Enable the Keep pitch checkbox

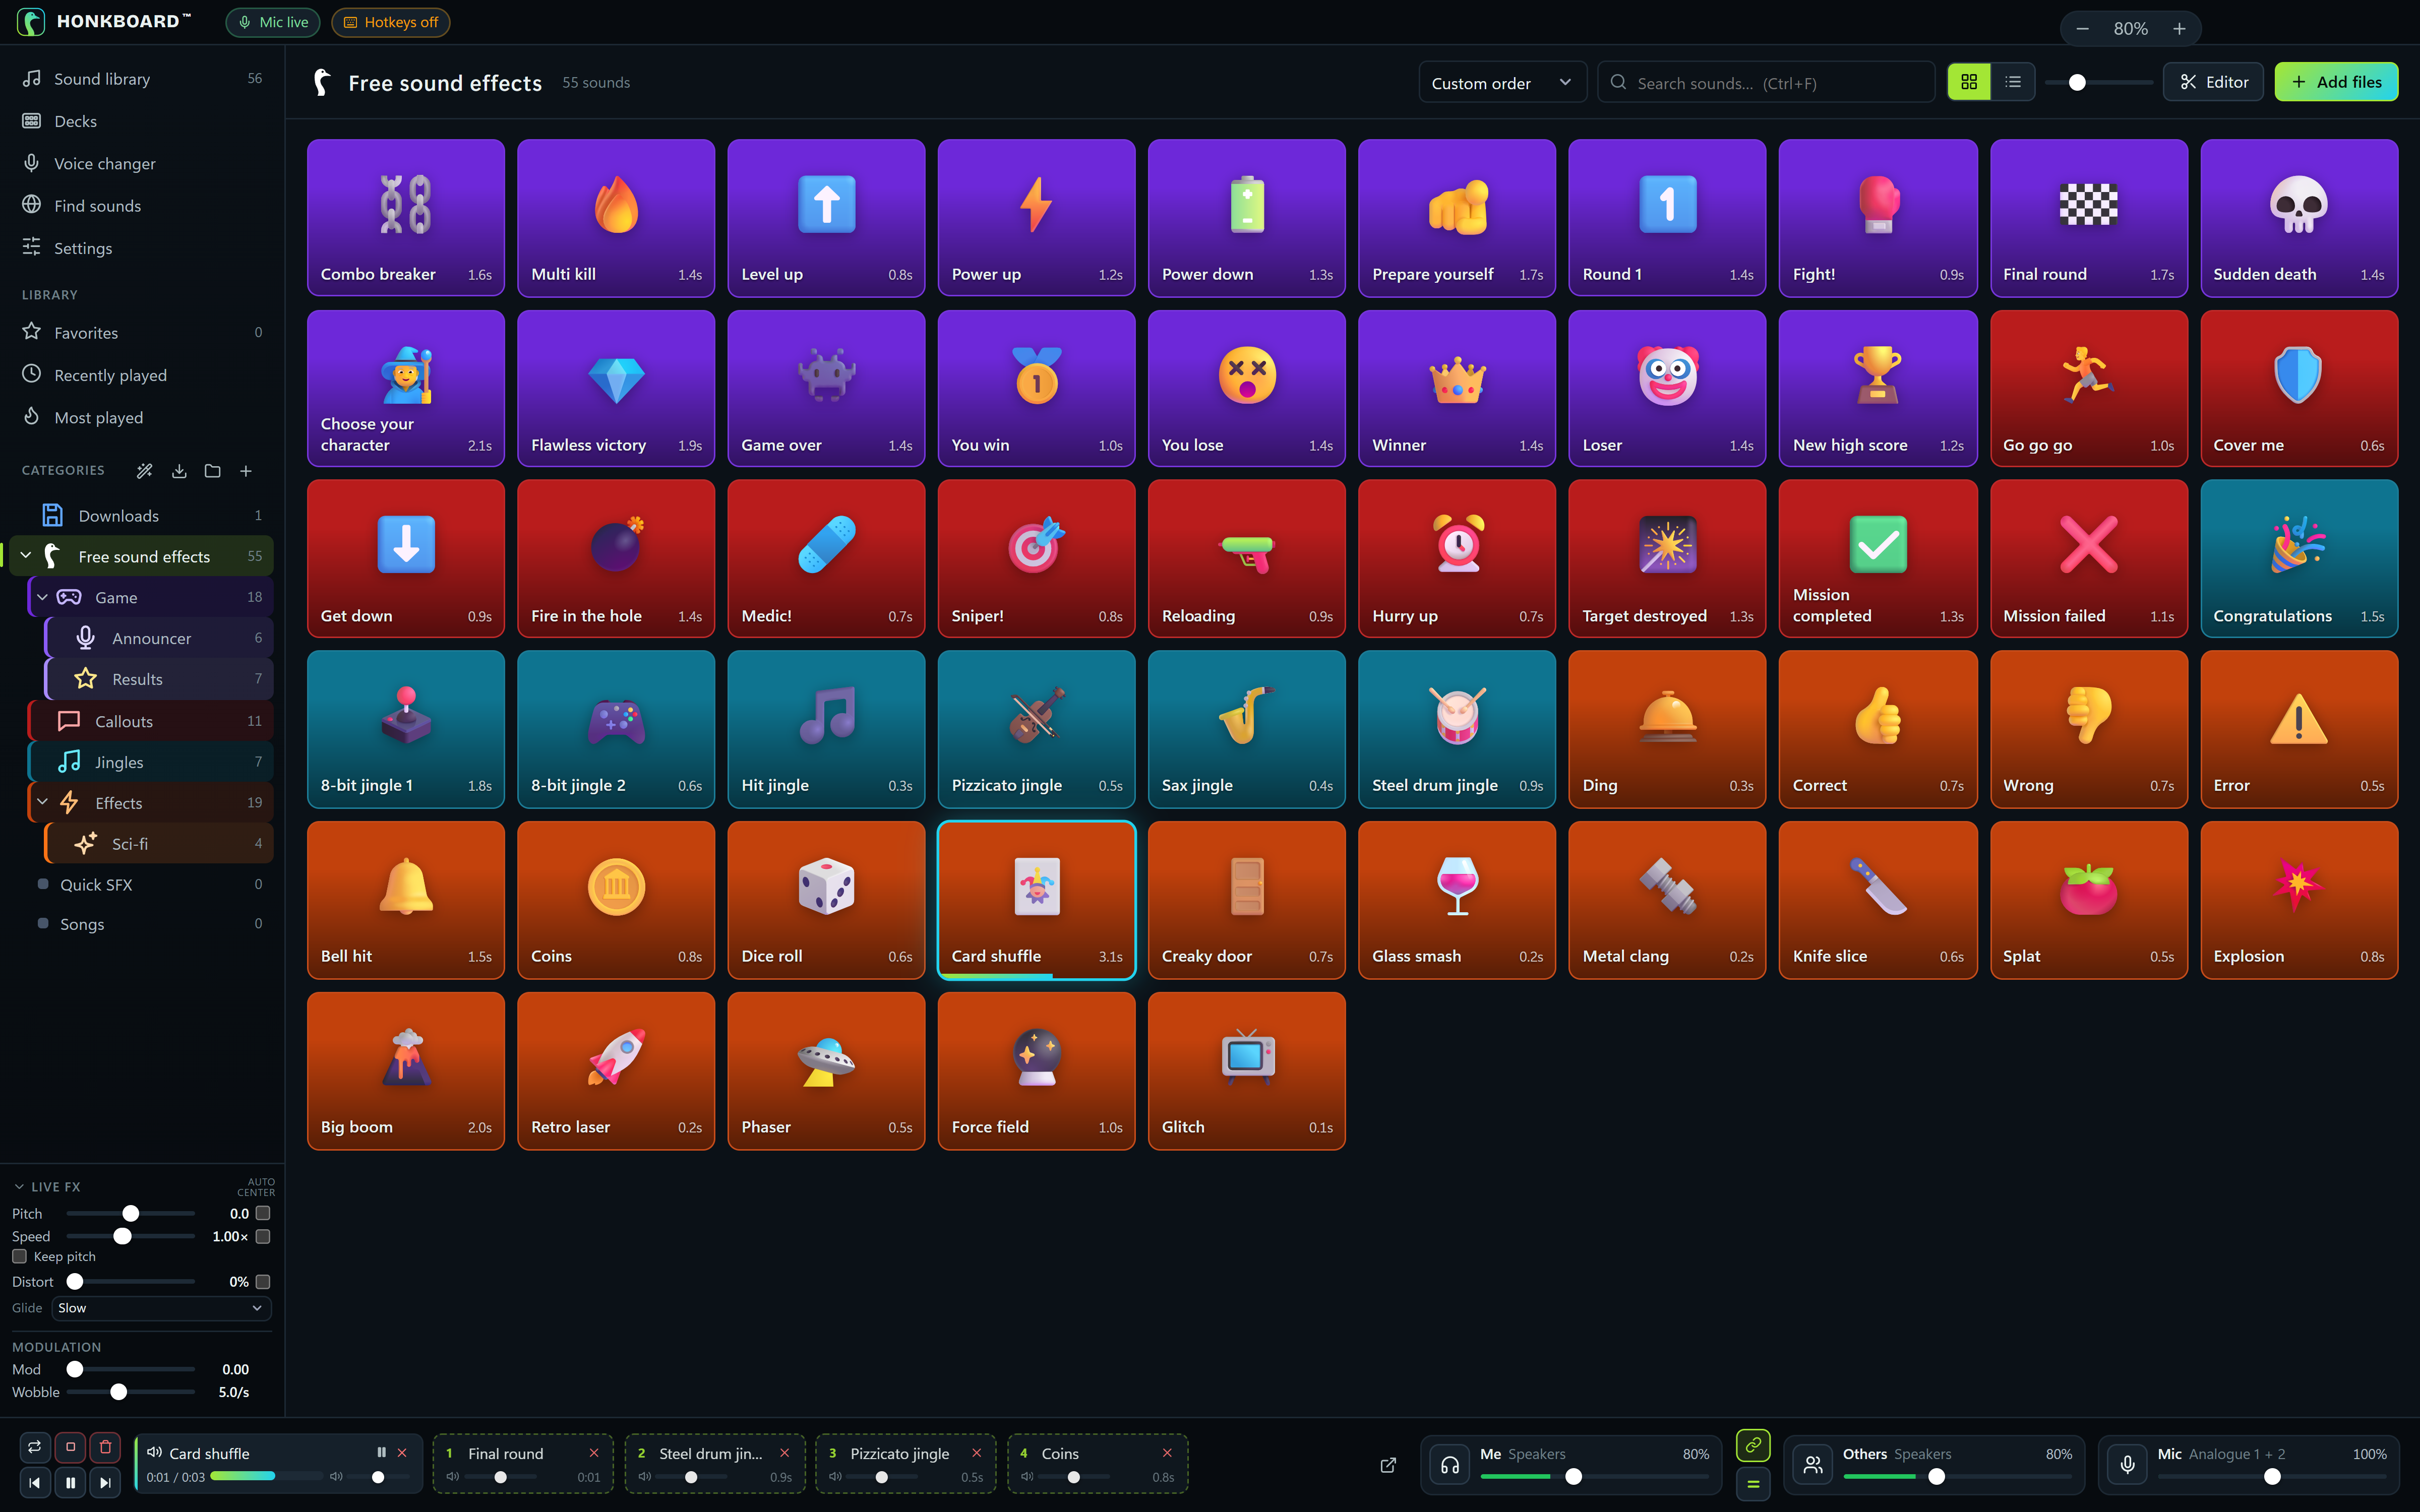coord(19,1256)
